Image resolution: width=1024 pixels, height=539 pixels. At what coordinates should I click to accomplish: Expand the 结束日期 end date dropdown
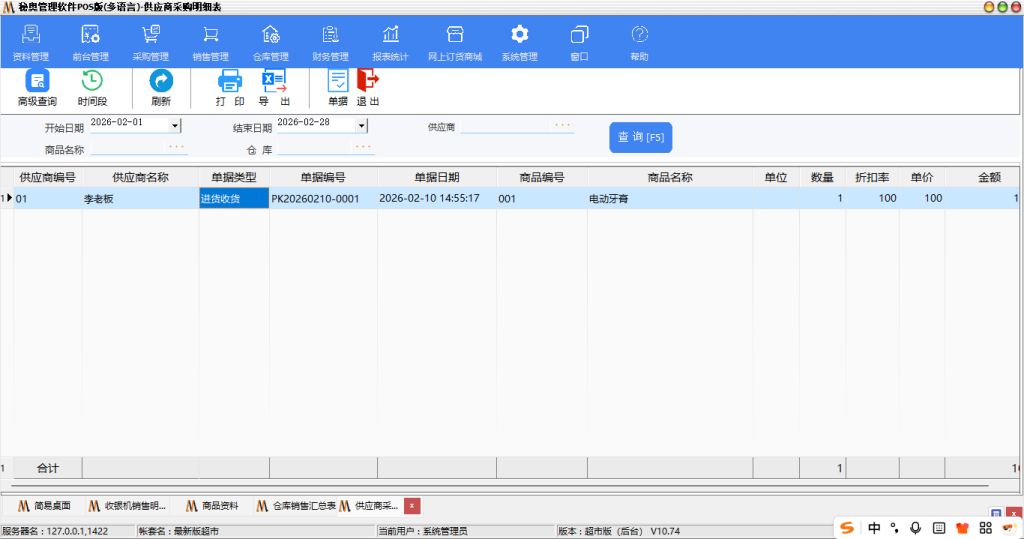362,126
